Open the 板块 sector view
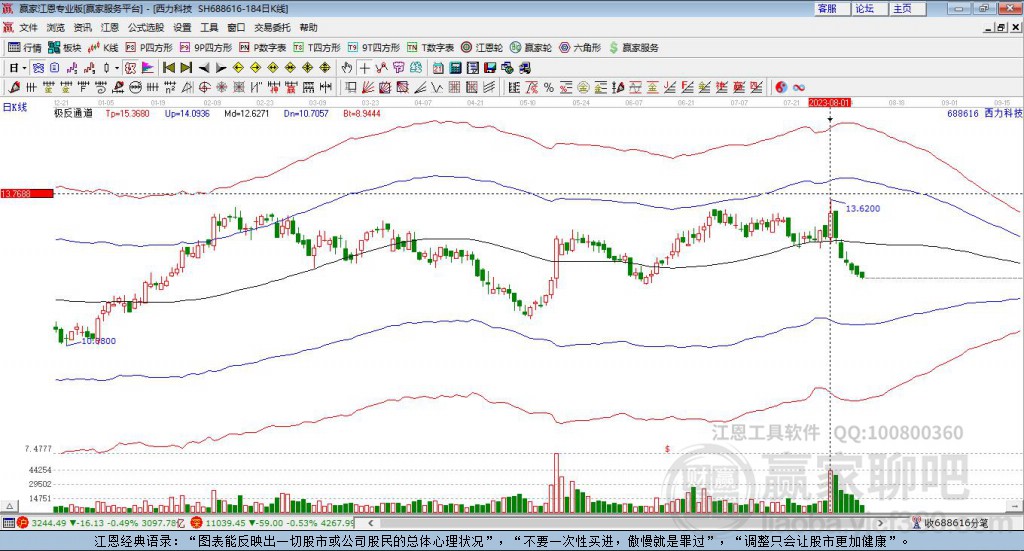 [65, 48]
